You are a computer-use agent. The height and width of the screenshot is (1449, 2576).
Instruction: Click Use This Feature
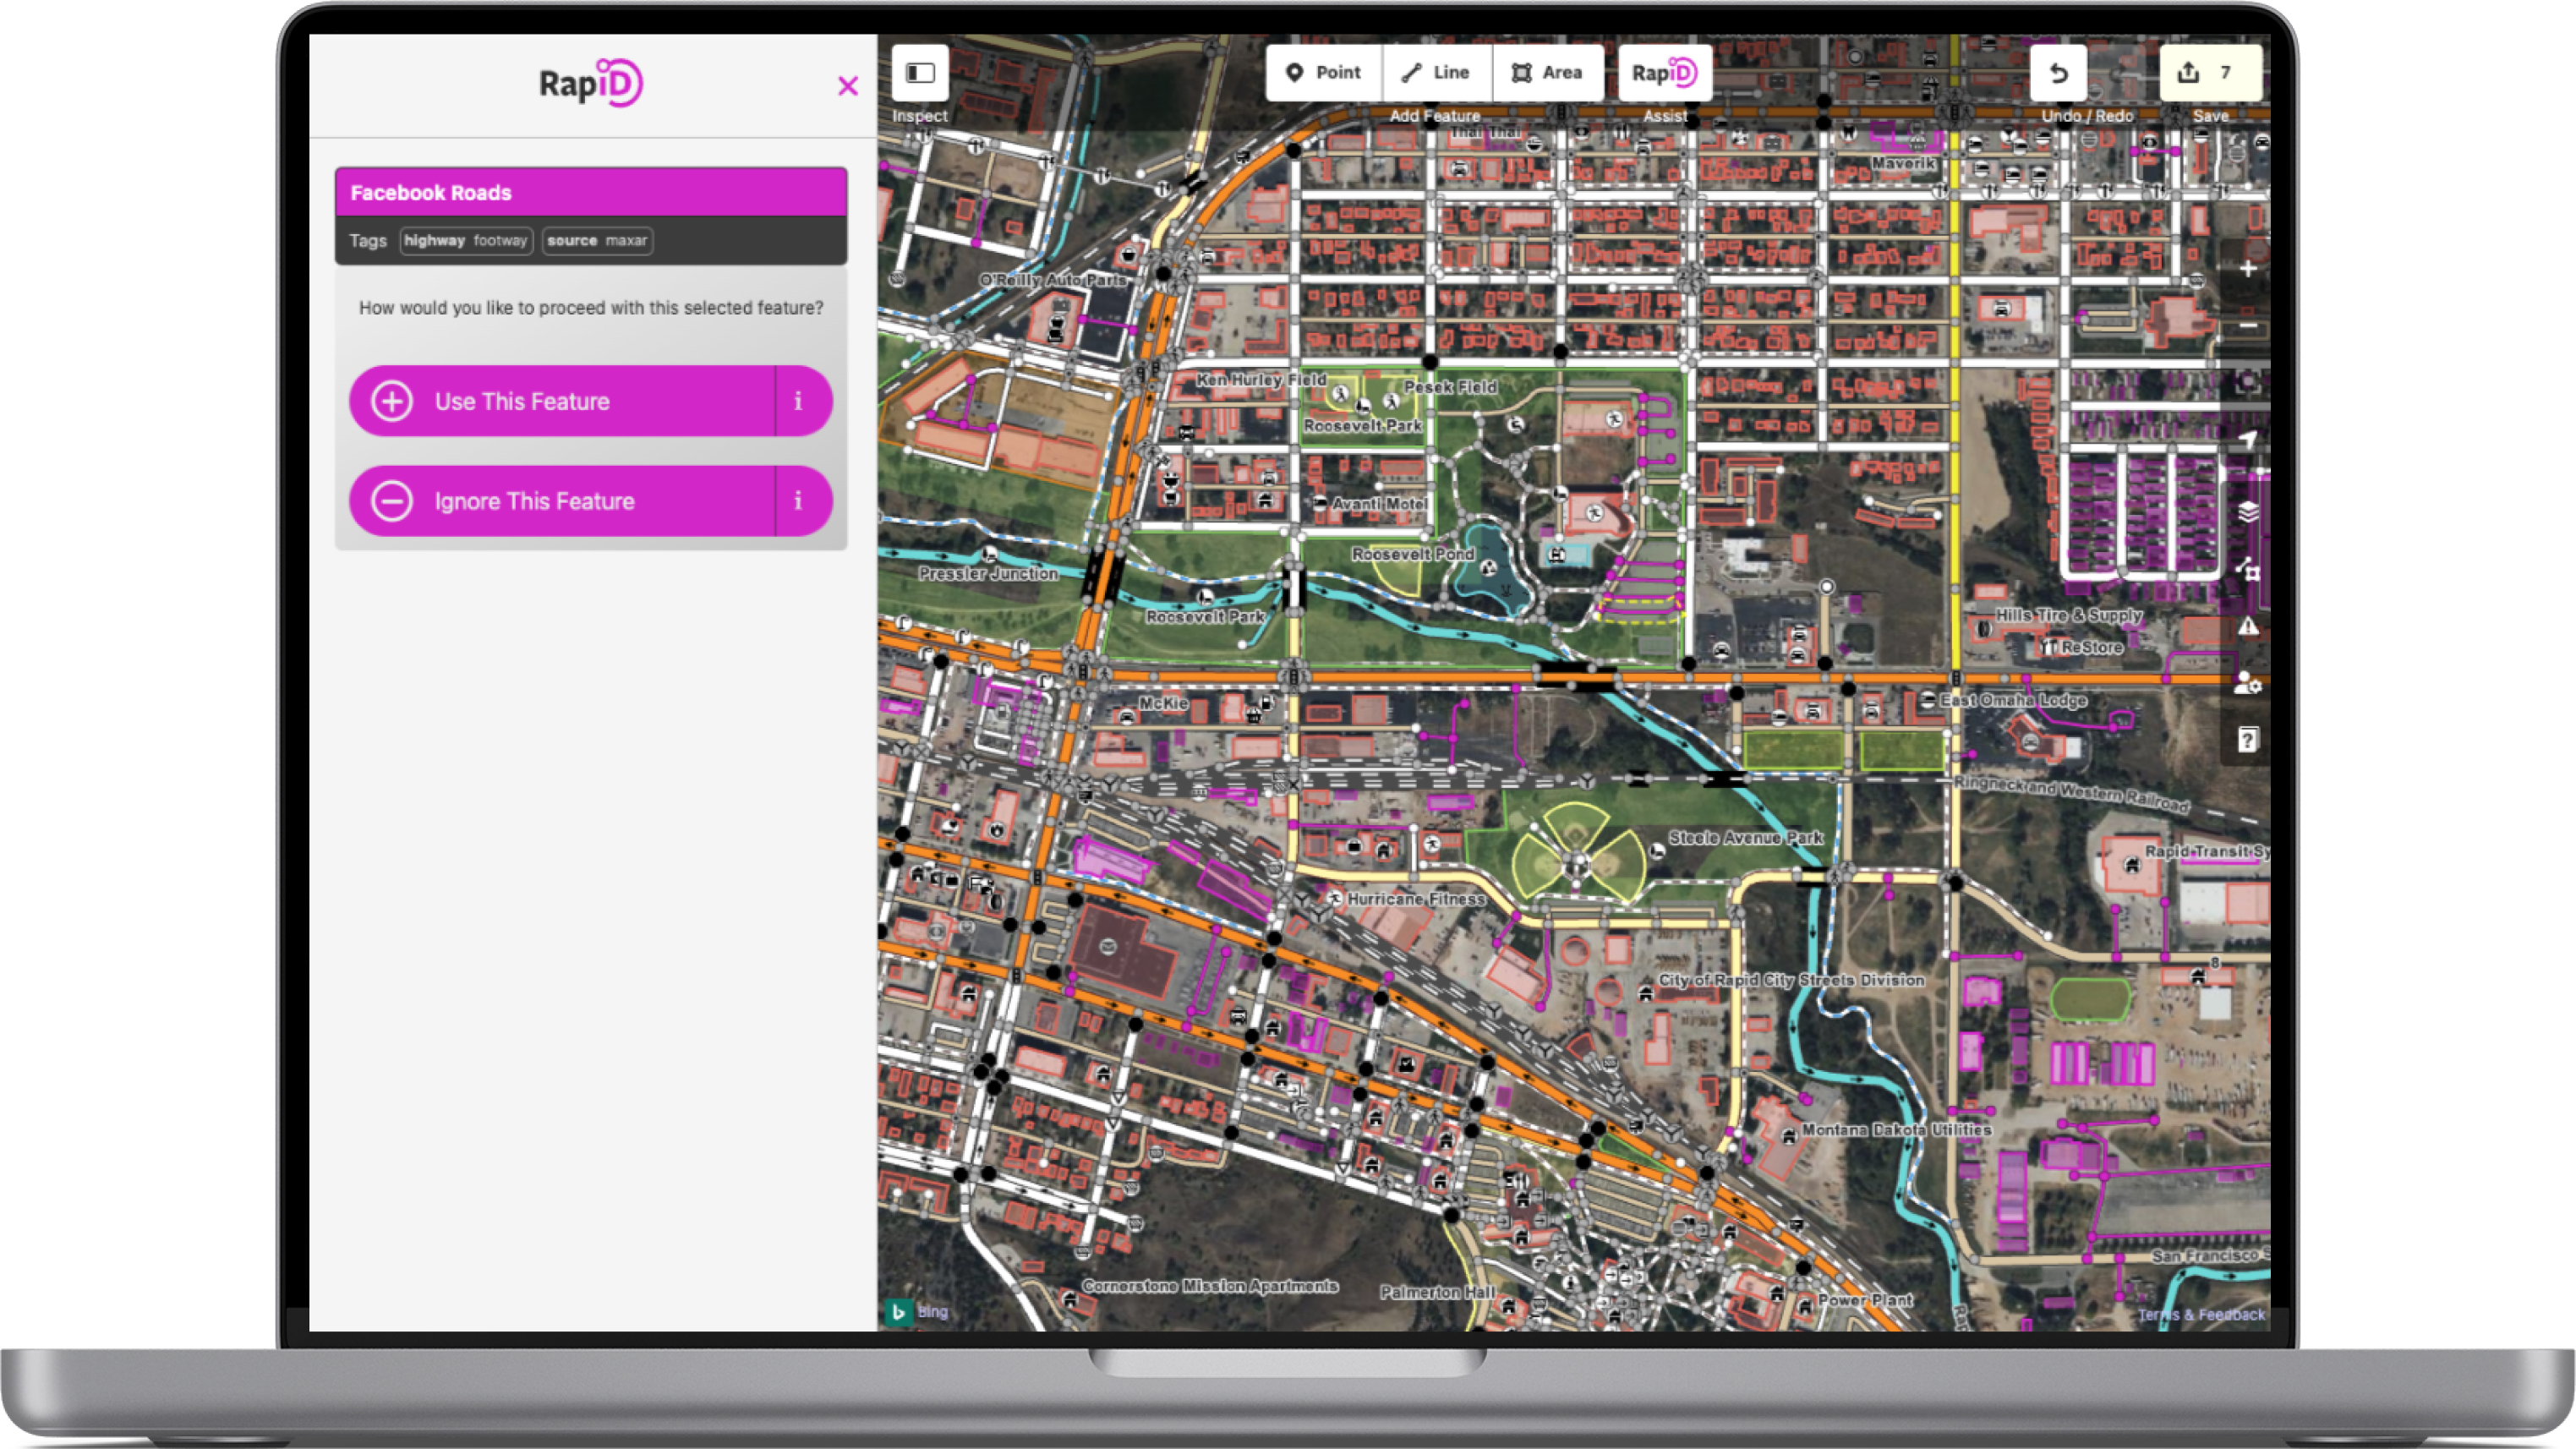pos(562,401)
